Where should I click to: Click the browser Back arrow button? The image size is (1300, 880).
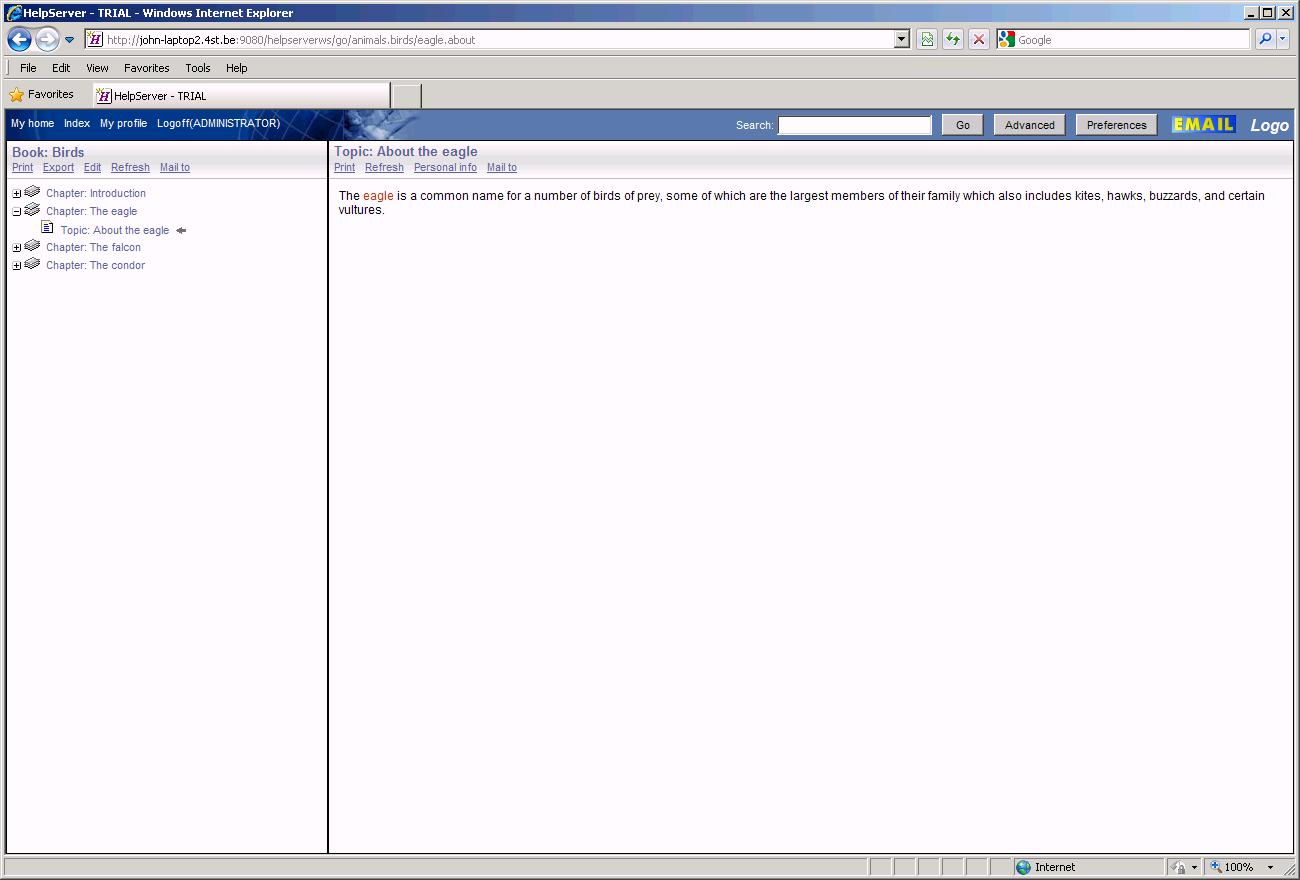(19, 40)
